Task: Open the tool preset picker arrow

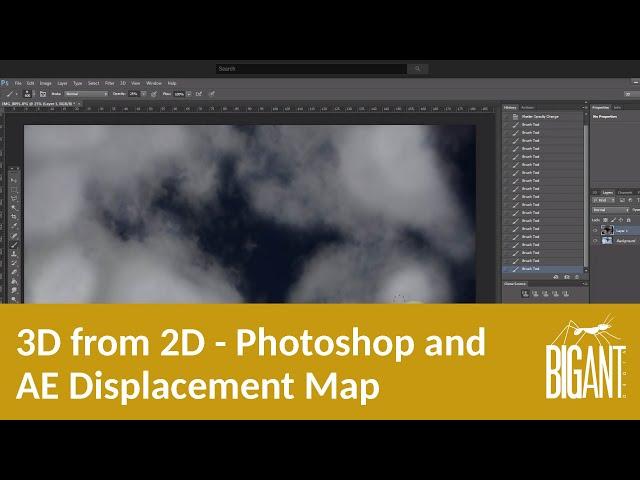Action: coord(16,94)
